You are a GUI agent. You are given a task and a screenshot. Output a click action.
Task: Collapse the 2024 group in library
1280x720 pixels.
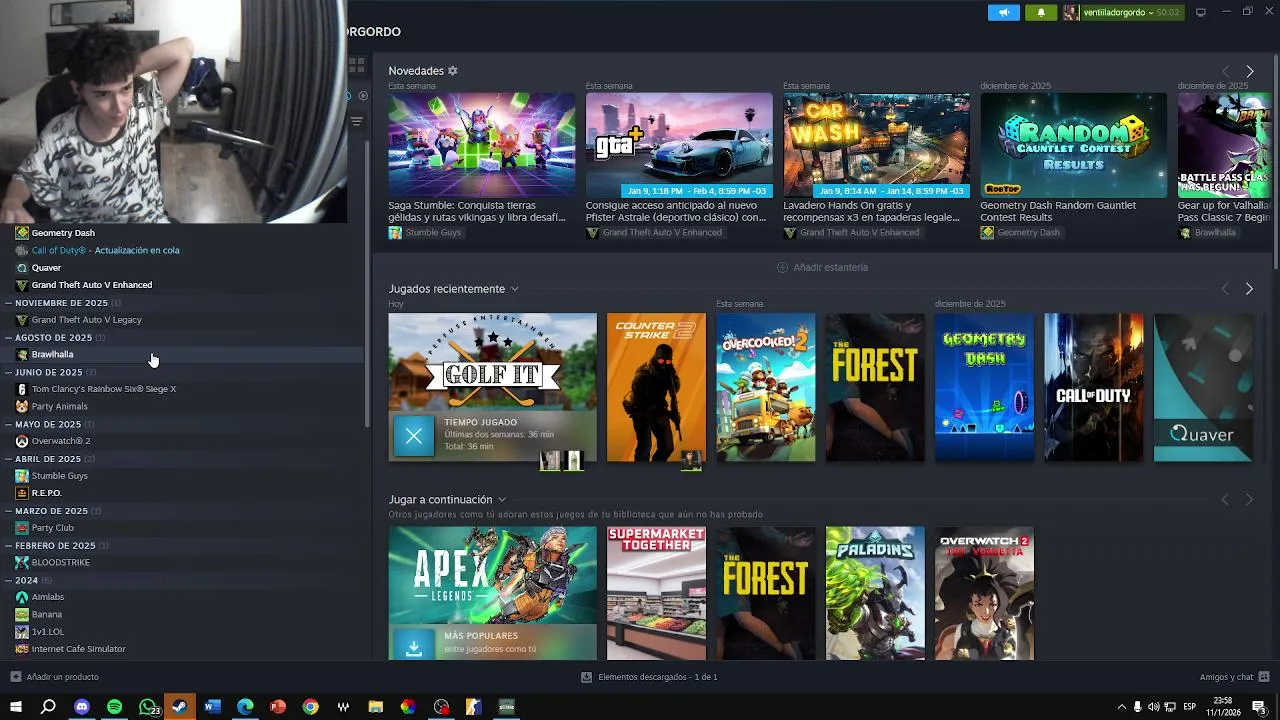click(8, 580)
